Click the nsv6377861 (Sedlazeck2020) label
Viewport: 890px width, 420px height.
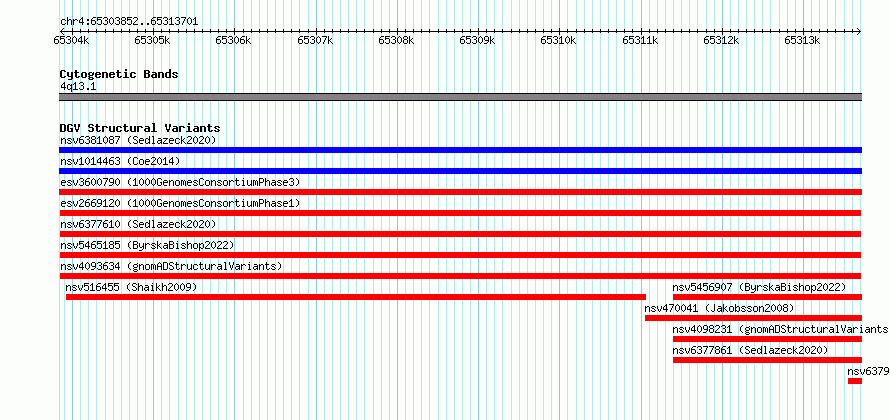tap(750, 350)
